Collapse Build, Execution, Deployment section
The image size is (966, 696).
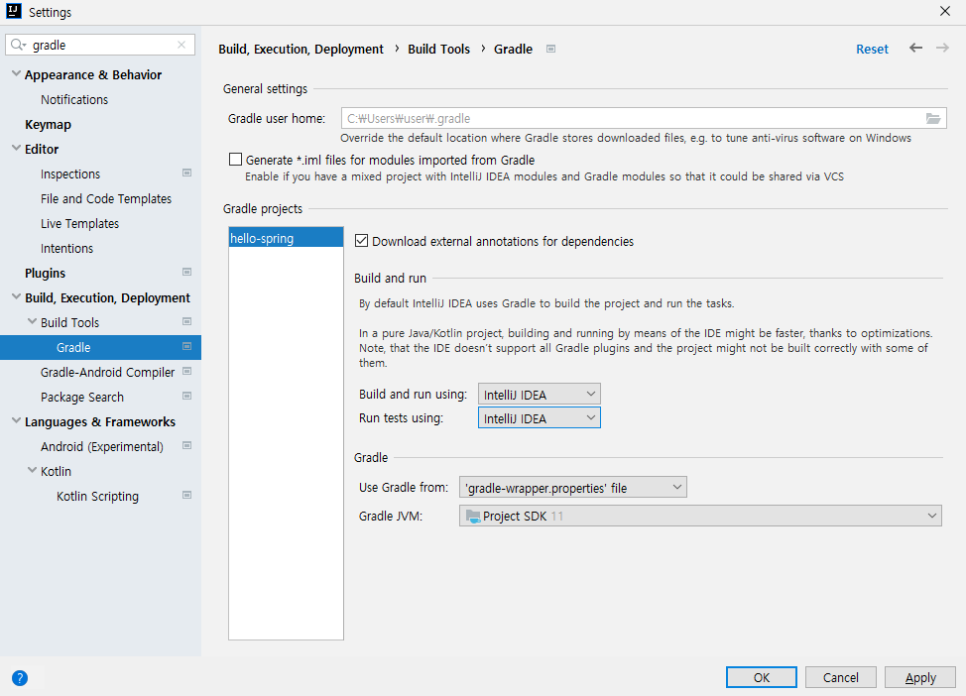pos(16,297)
